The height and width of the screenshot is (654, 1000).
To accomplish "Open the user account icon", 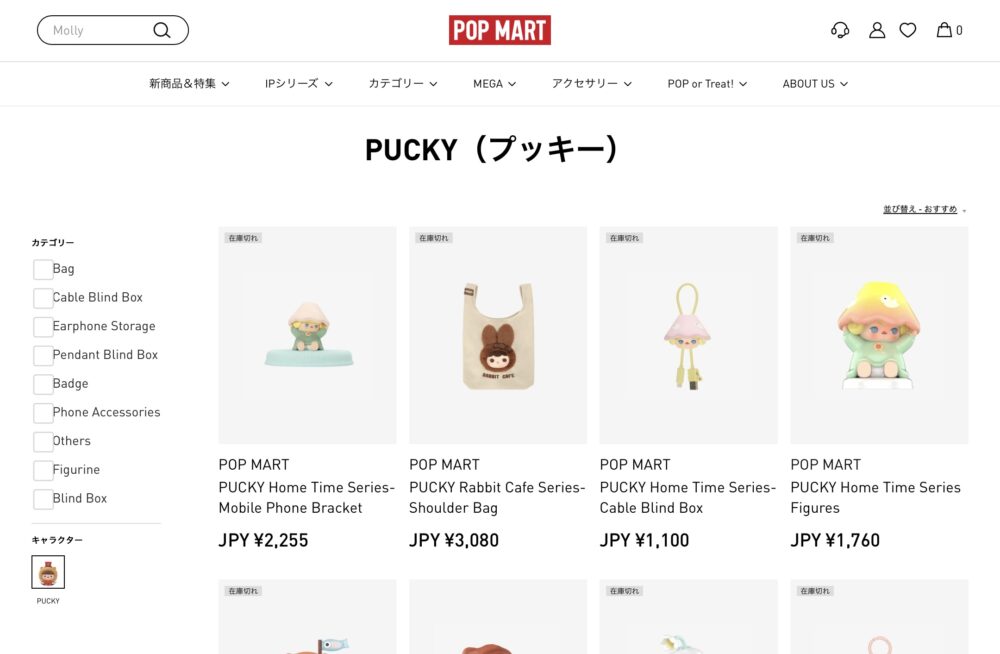I will [877, 30].
